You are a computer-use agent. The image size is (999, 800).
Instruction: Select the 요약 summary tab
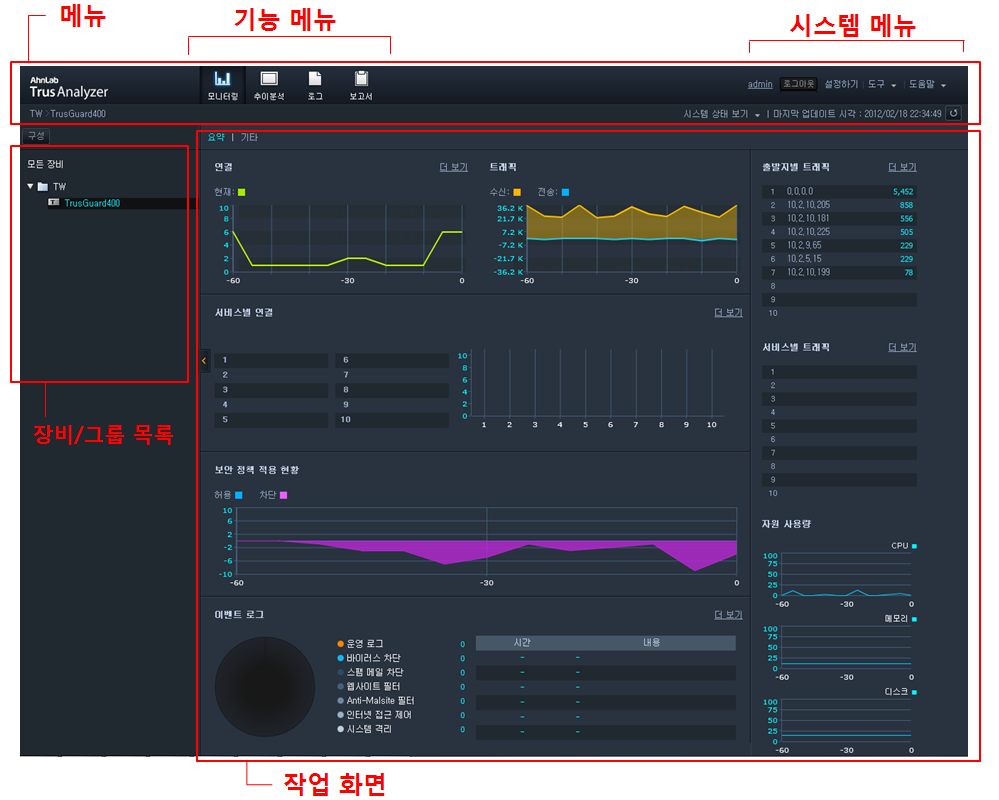(x=216, y=137)
